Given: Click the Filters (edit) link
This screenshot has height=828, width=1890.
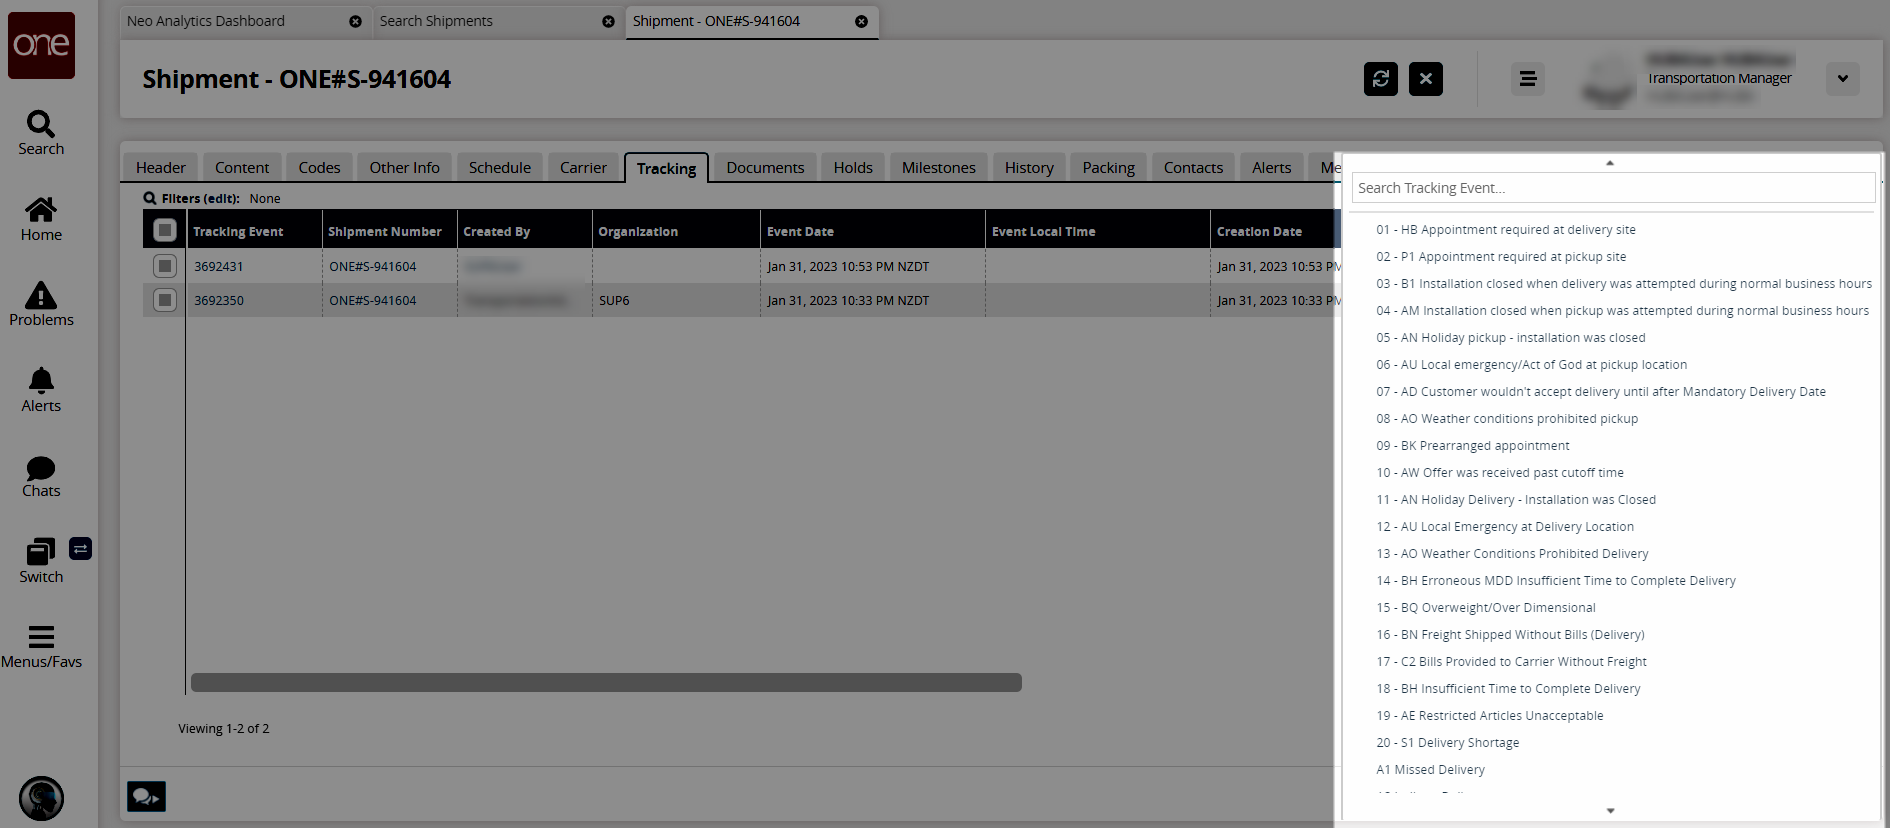Looking at the screenshot, I should (x=201, y=198).
